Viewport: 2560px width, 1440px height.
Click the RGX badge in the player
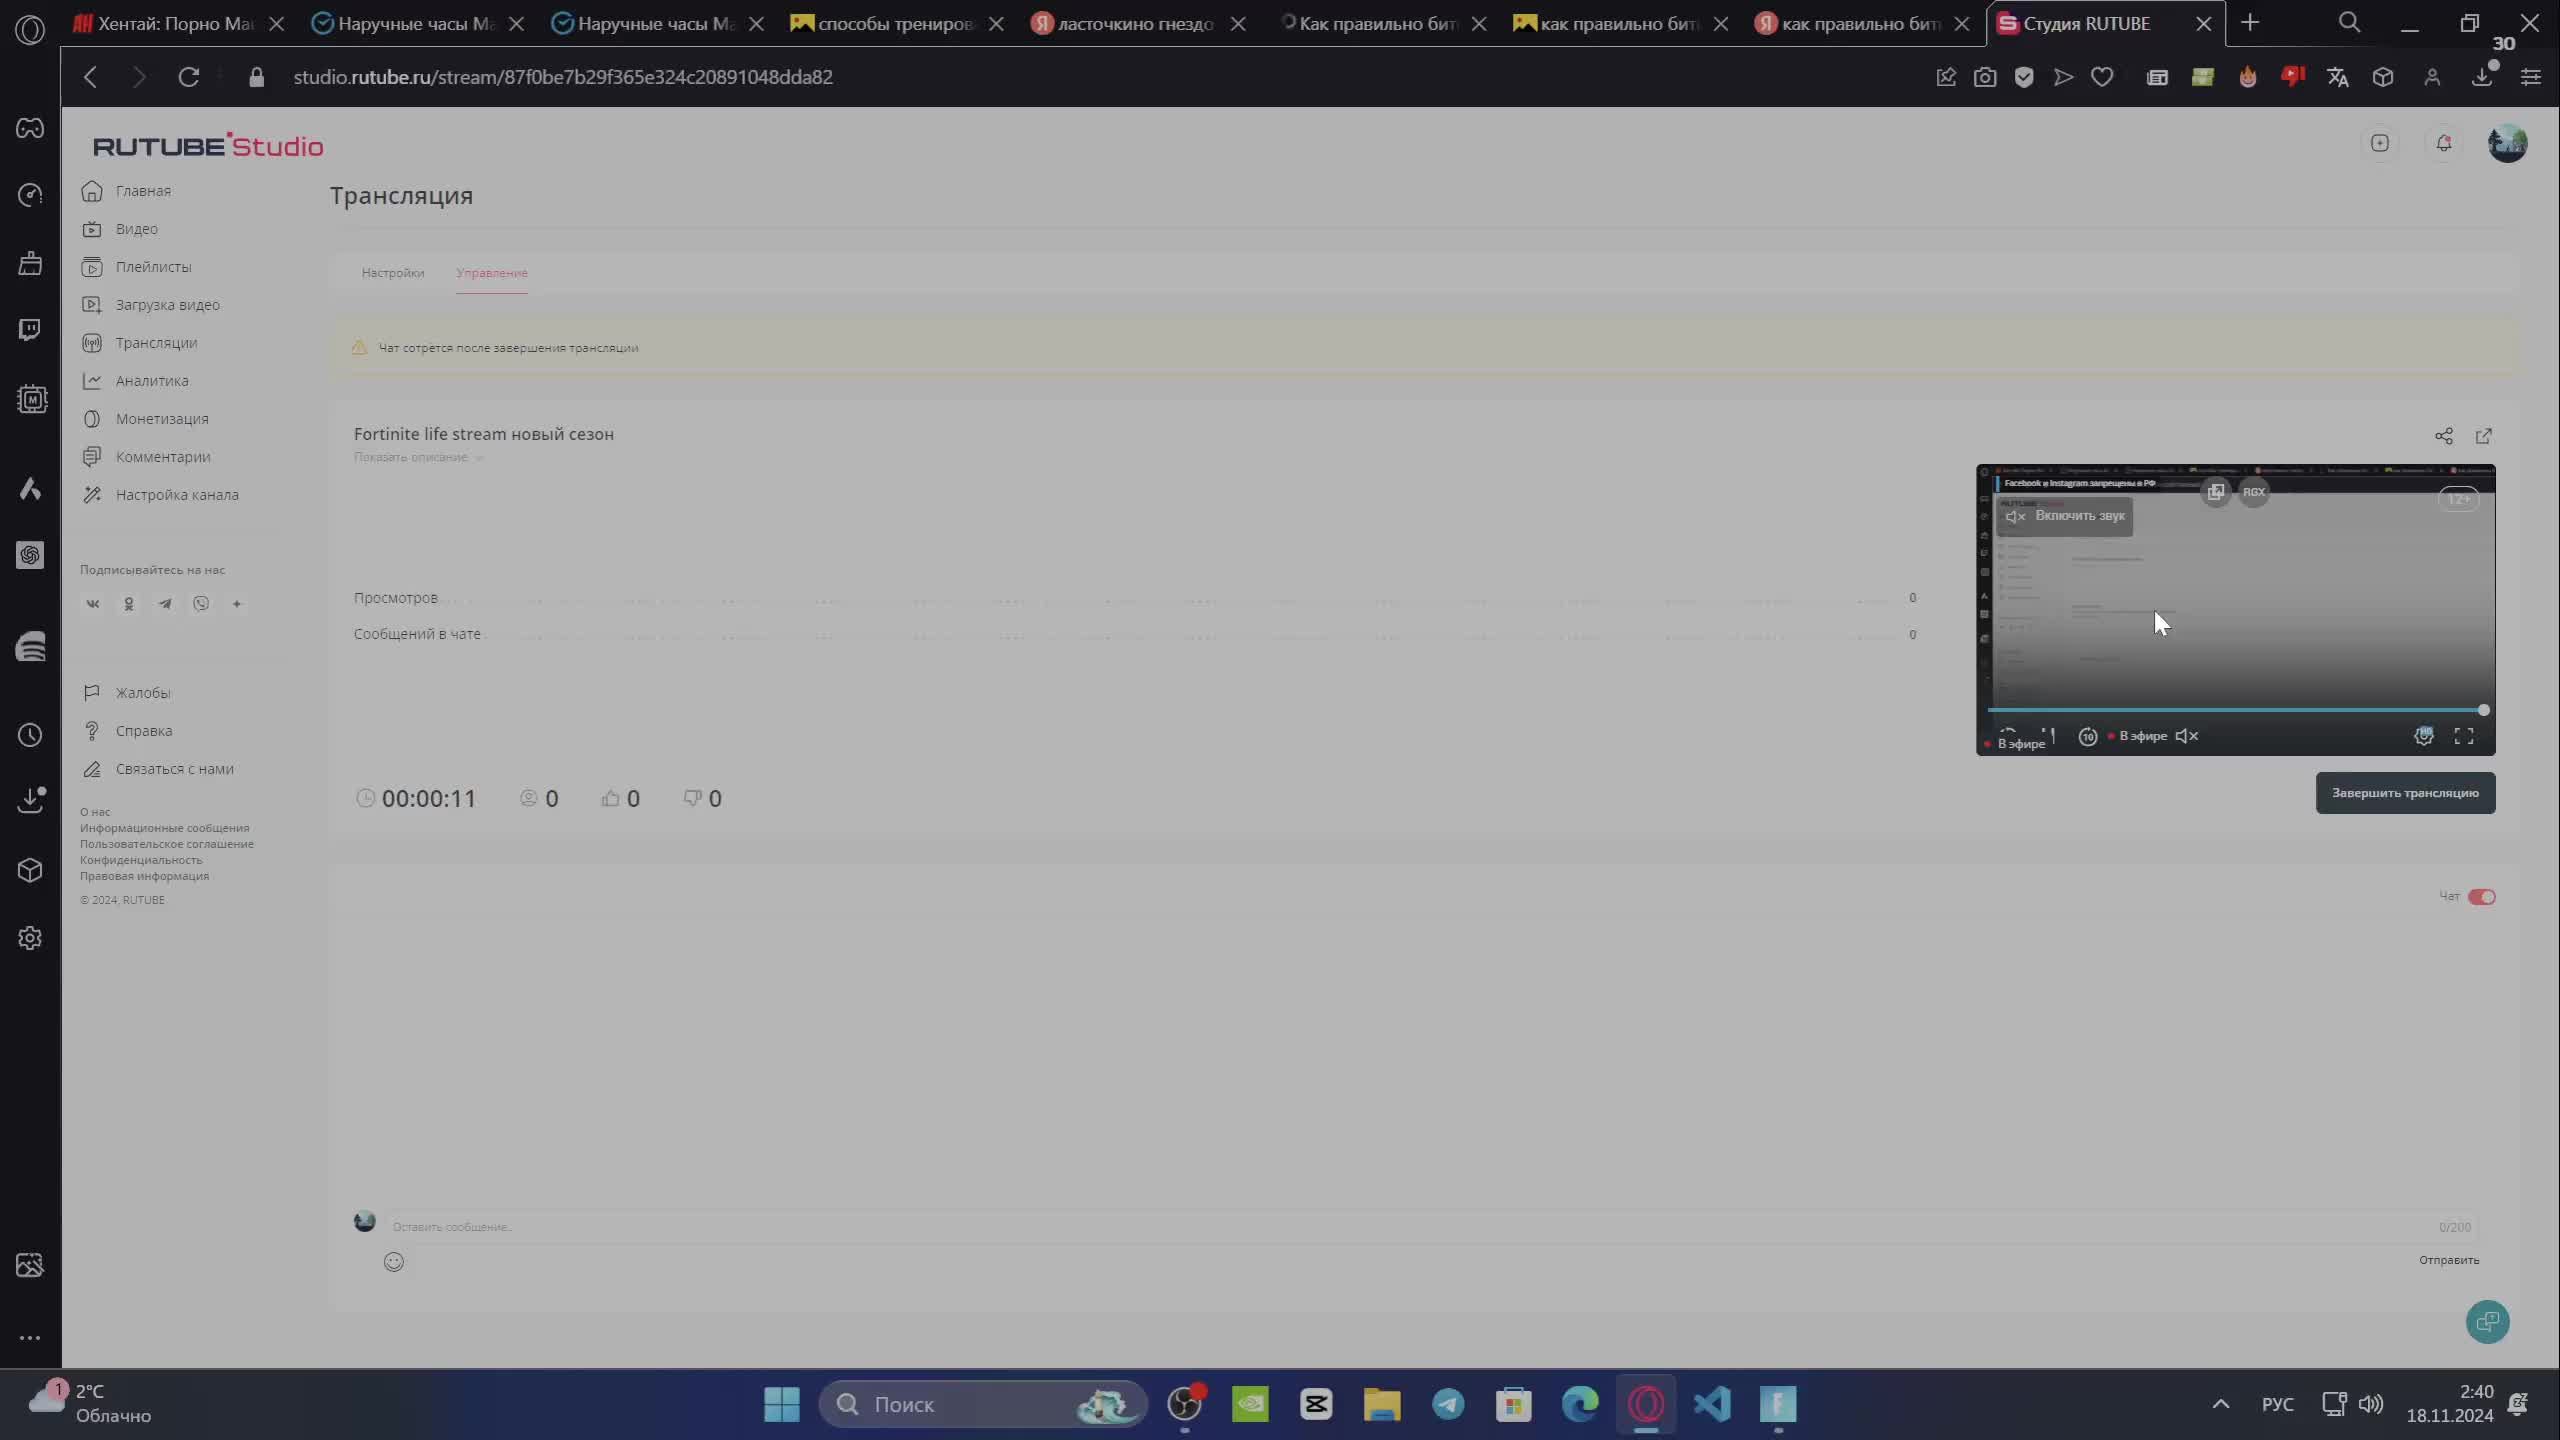[x=2254, y=492]
